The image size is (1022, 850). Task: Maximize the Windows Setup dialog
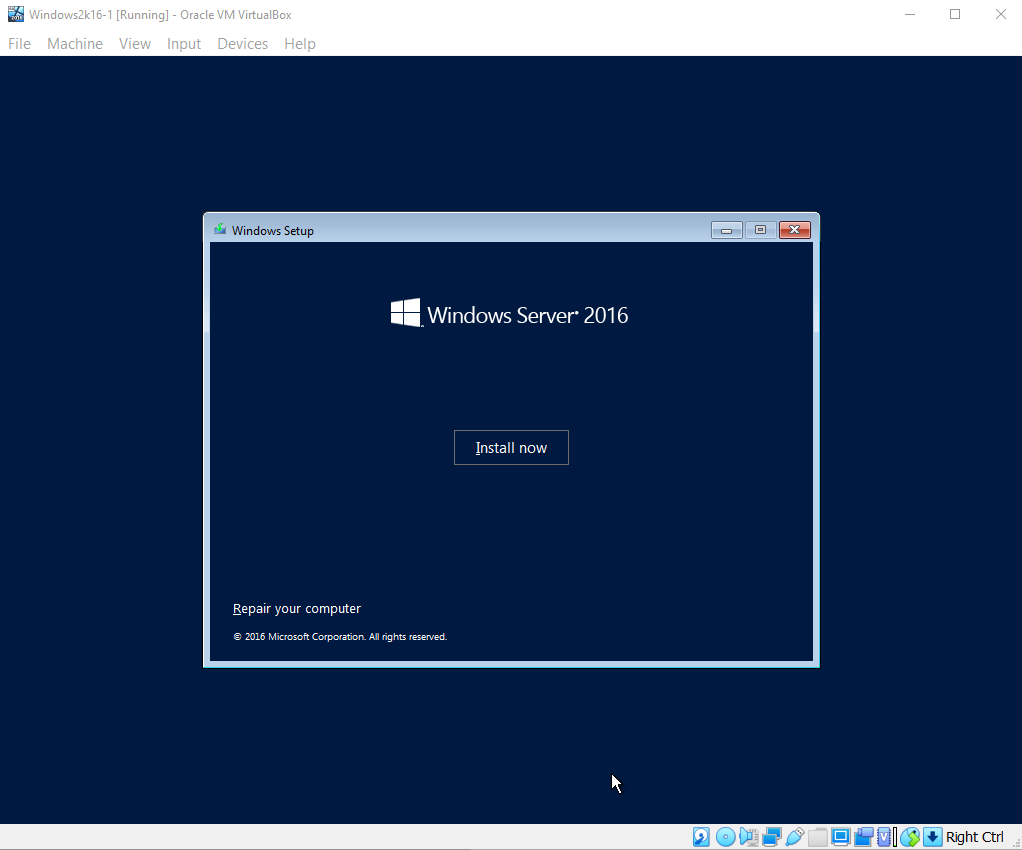pos(760,230)
